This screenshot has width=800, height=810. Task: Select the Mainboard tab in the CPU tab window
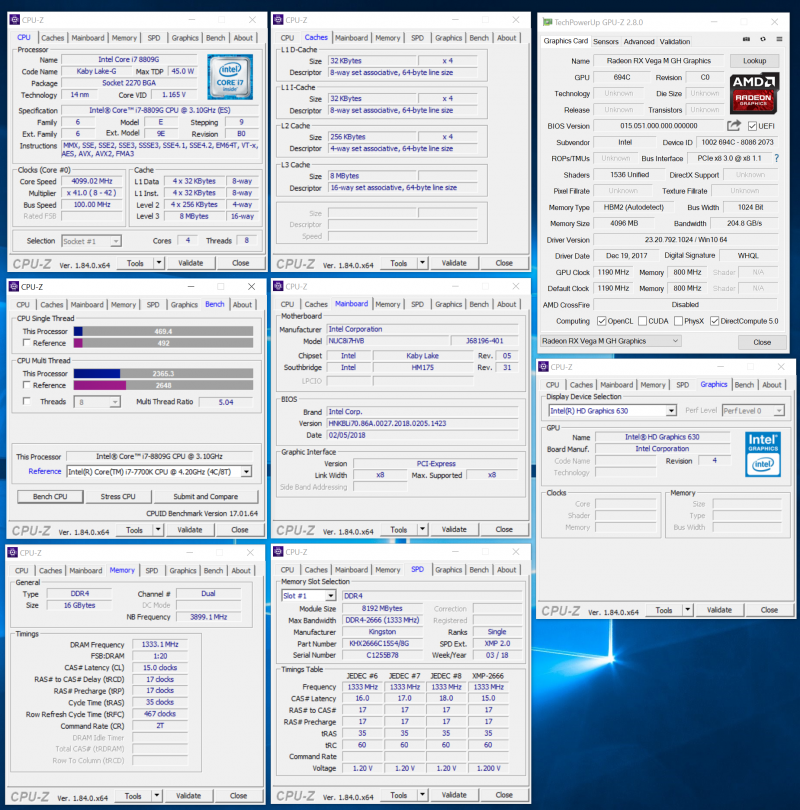click(88, 38)
